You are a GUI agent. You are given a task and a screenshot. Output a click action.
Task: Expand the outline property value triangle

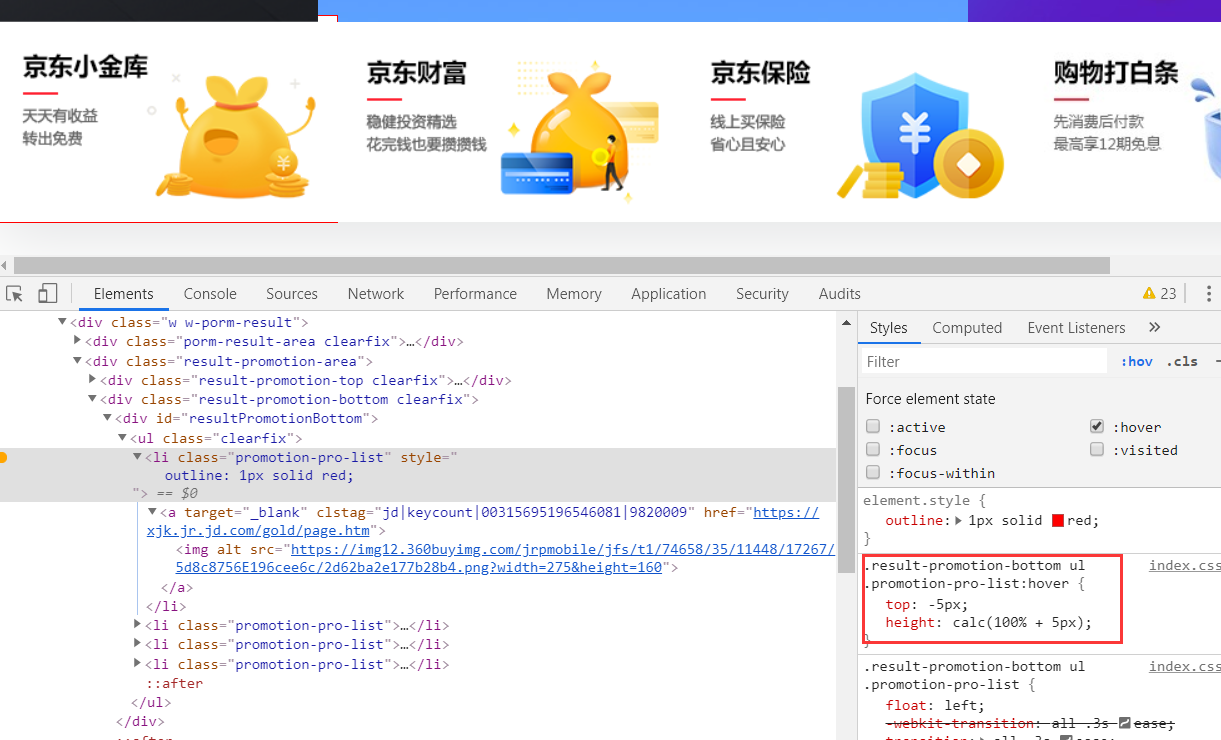960,520
